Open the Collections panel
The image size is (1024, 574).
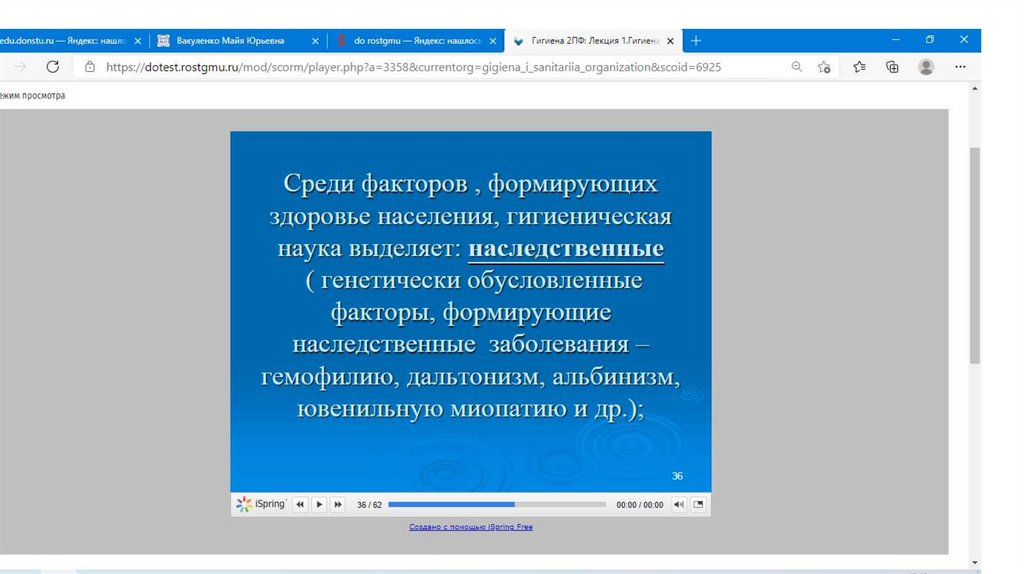pyautogui.click(x=892, y=67)
